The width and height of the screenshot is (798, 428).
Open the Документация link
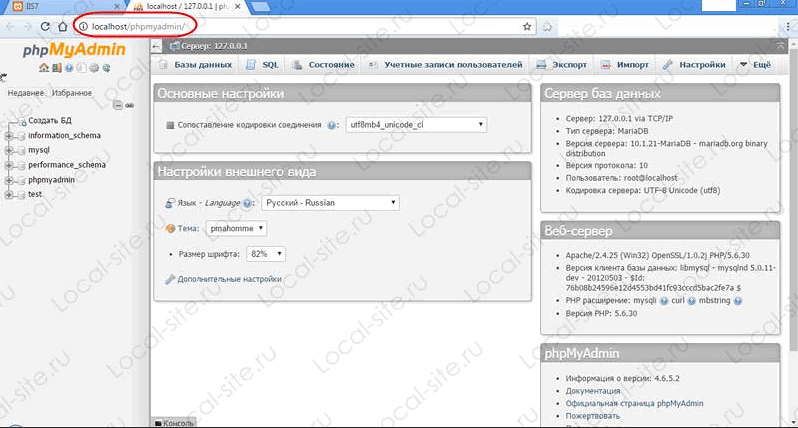tap(593, 391)
